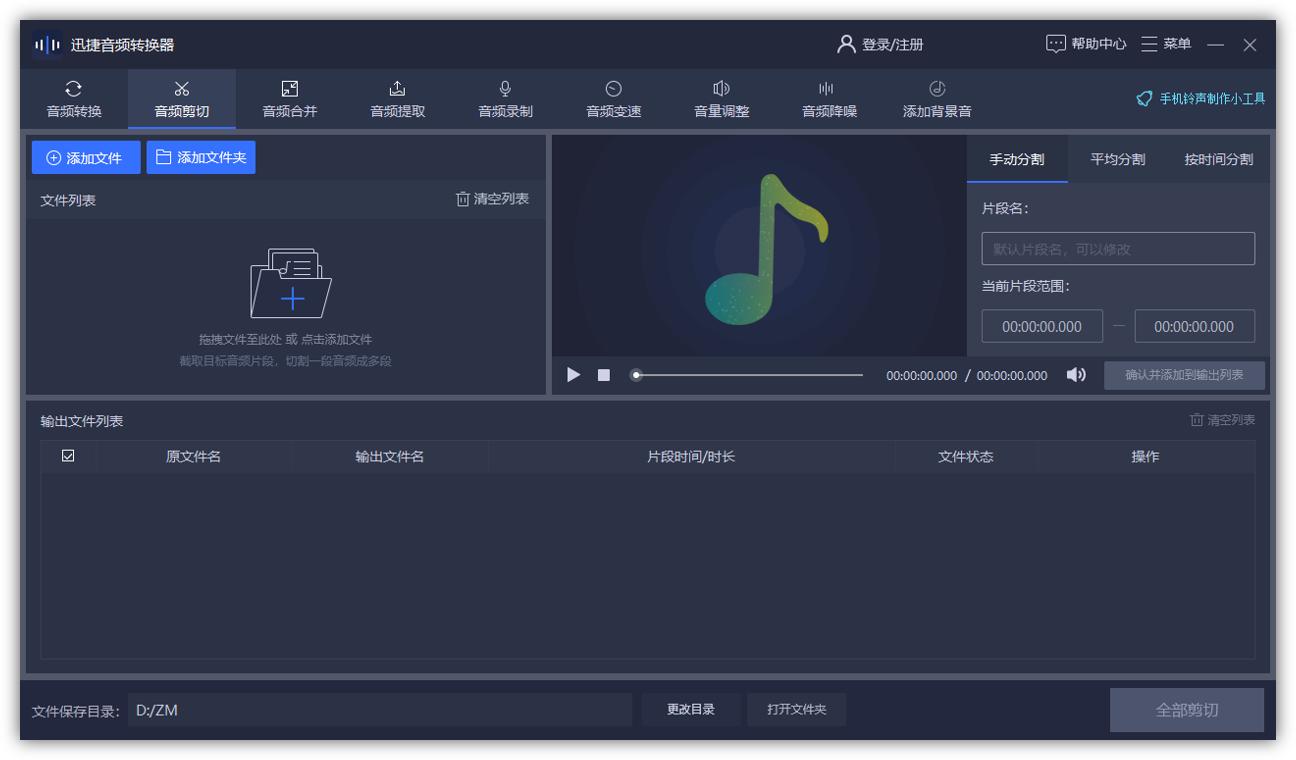
Task: Open the 音频合并 merge tool
Action: pyautogui.click(x=290, y=99)
